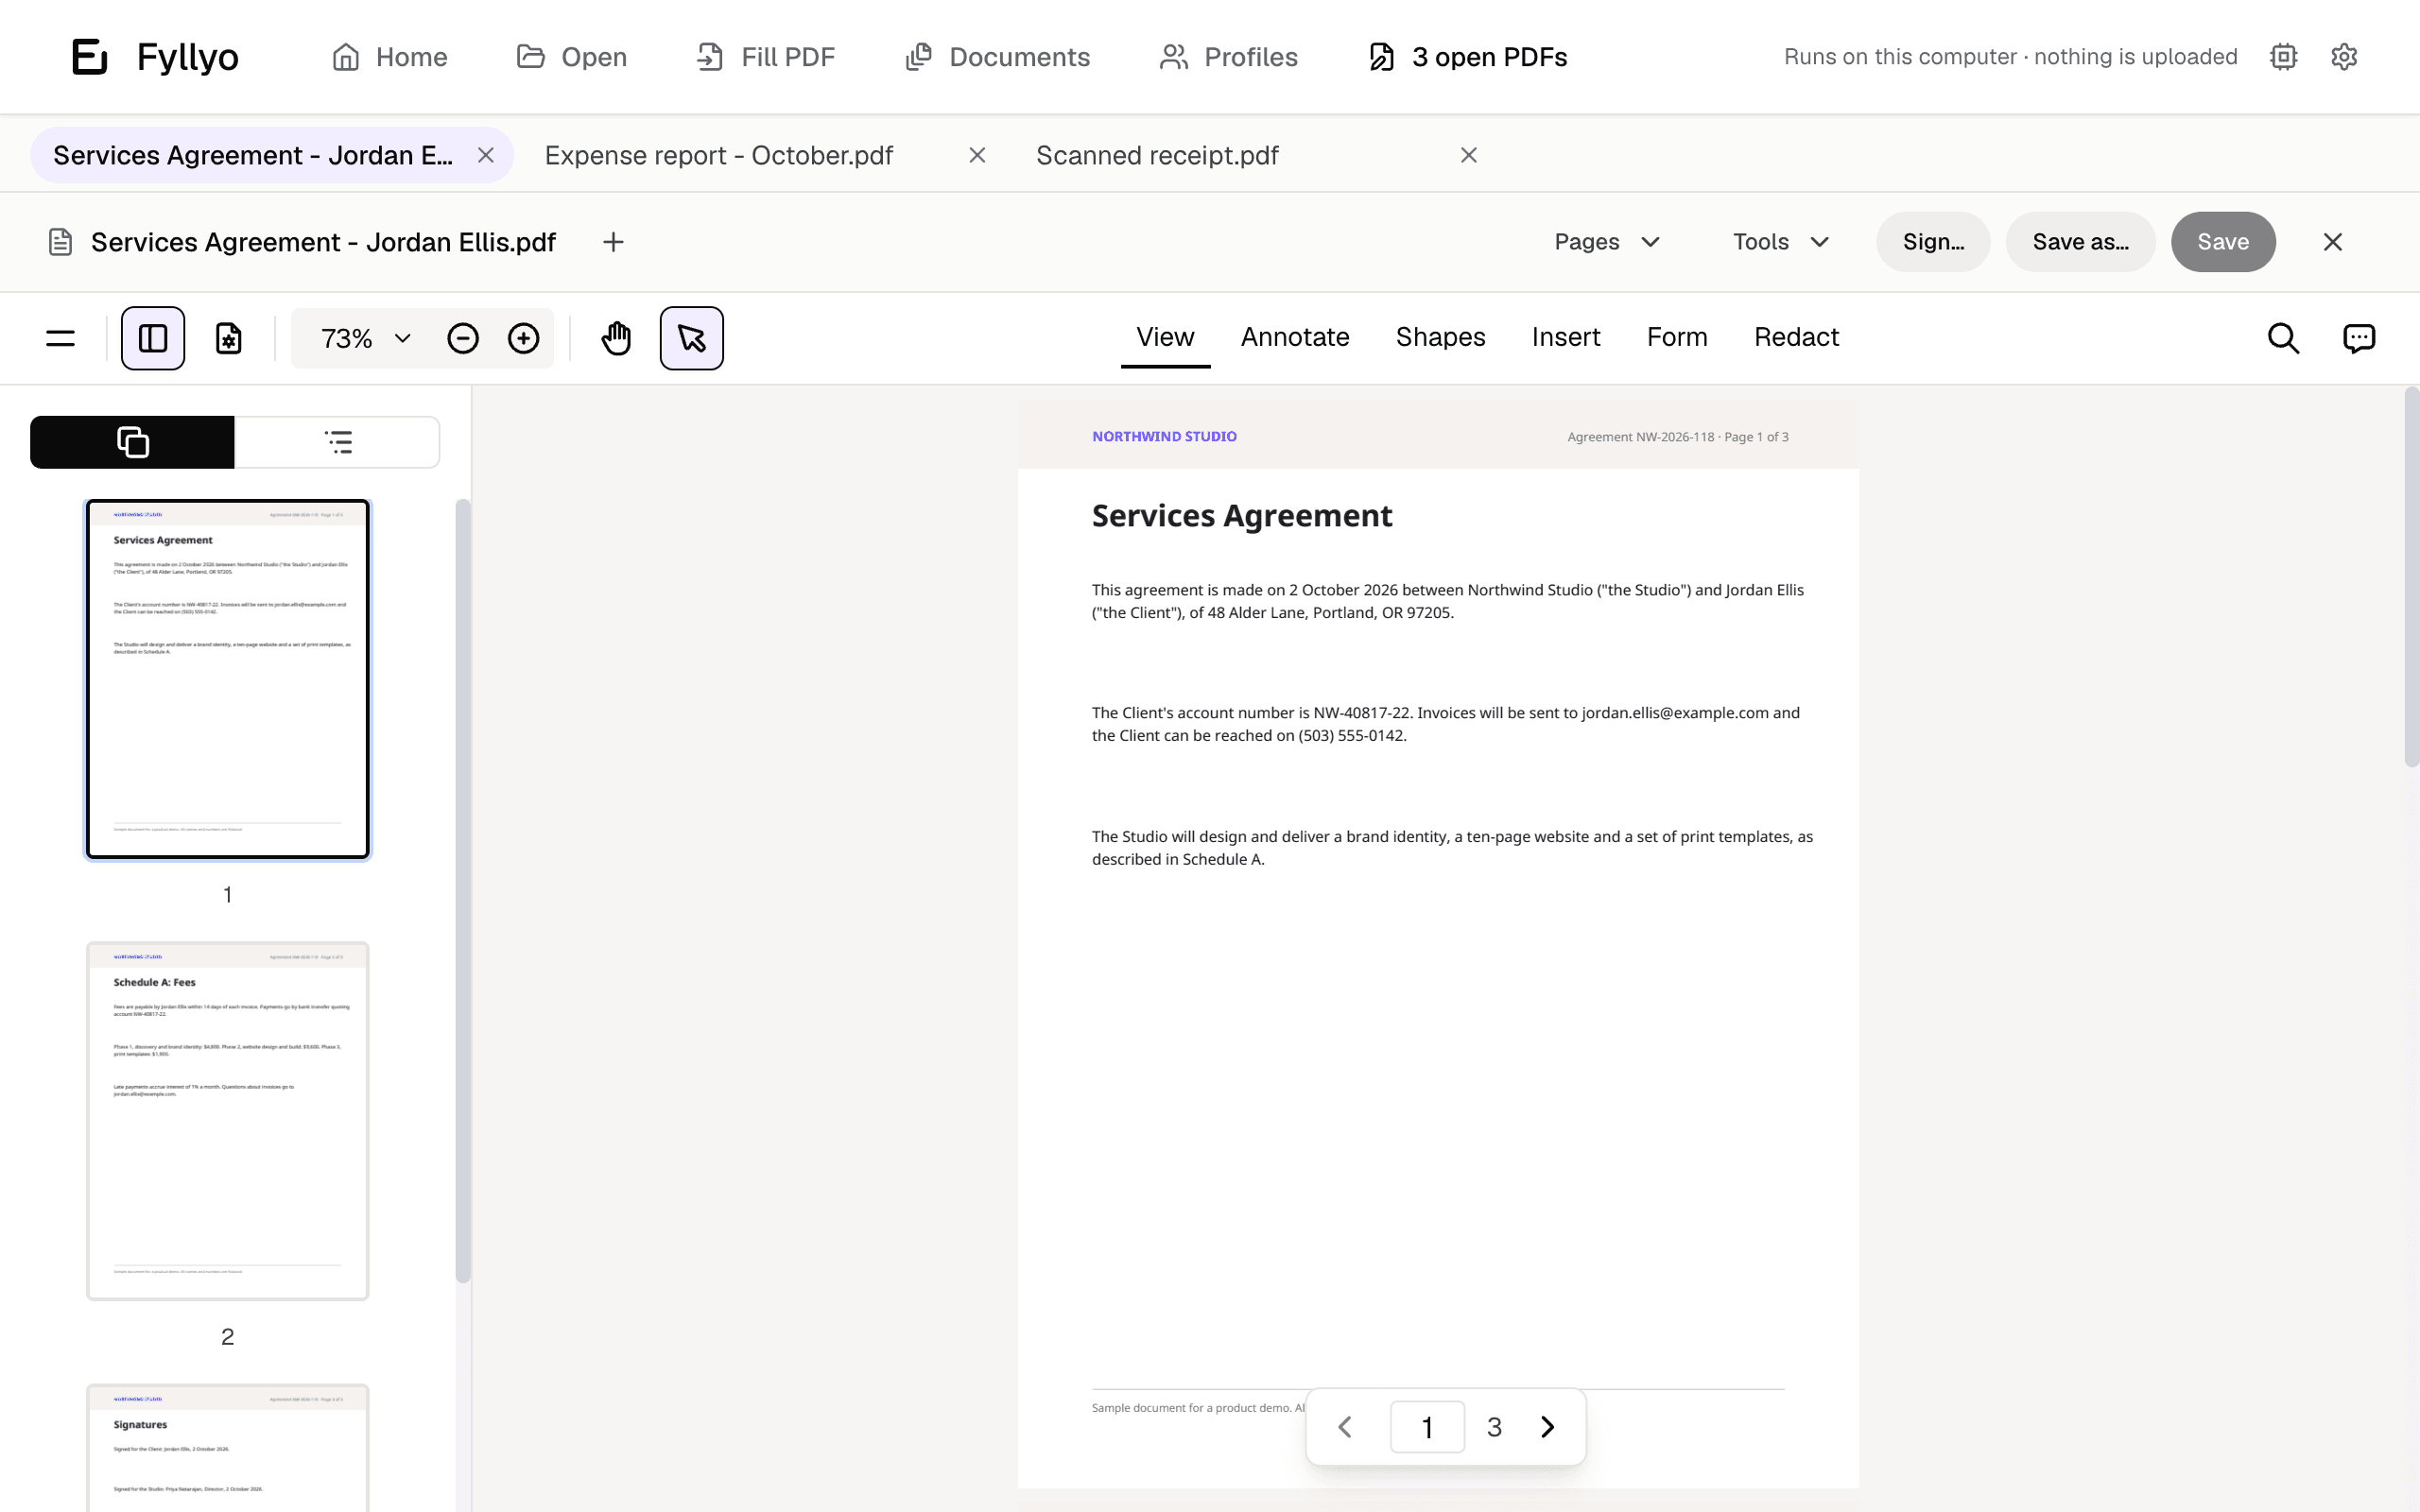Switch sidebar to page thumbnails view
Screen dimensions: 2420x1512
pos(132,442)
